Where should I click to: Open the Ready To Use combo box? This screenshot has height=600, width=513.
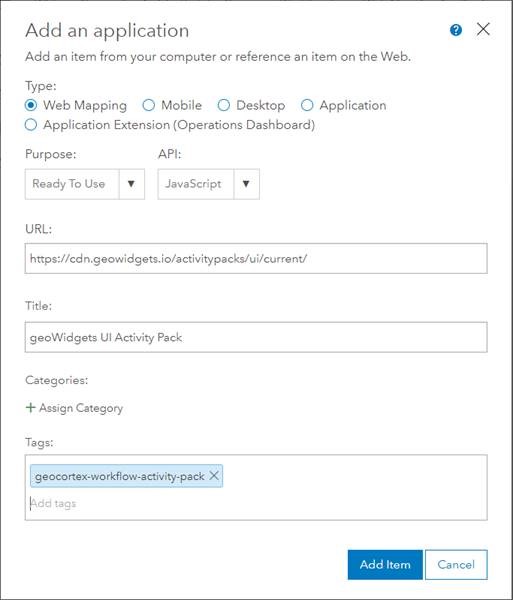(85, 184)
